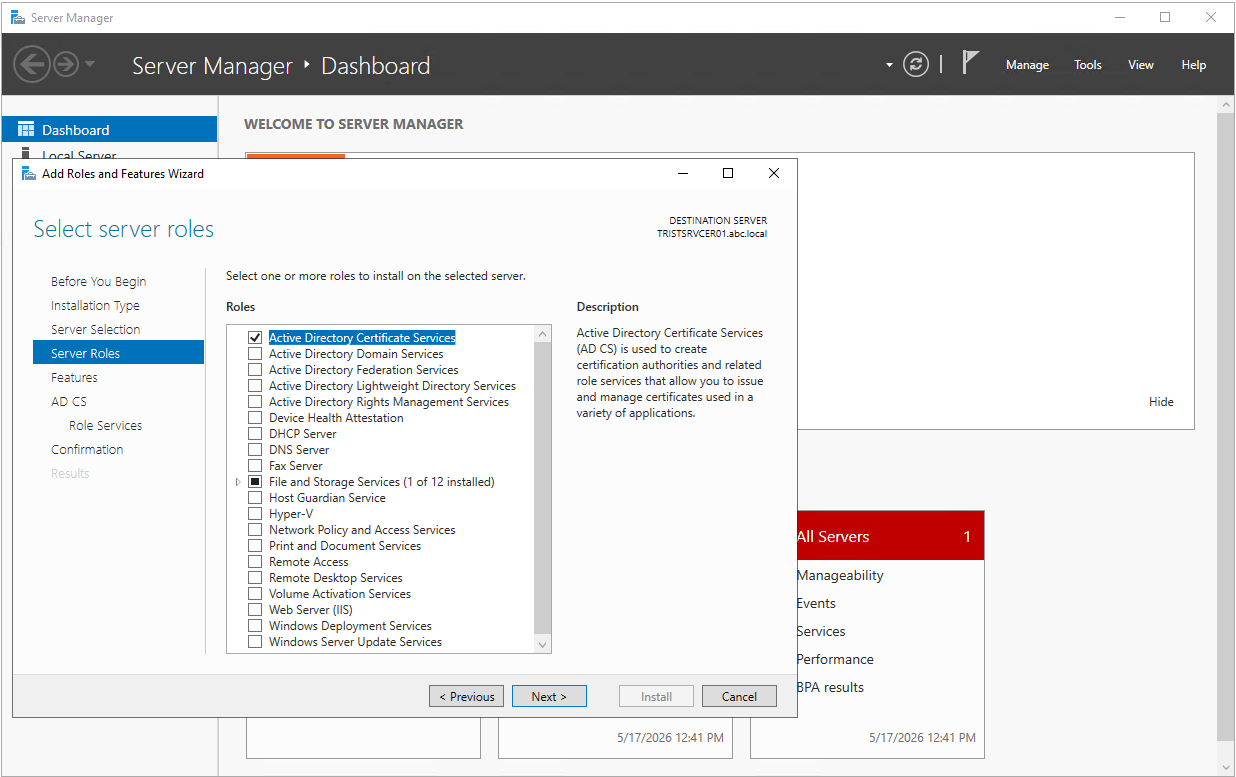Click the DESTINATION SERVER name TRISTSRVCER01.abc.local
Viewport: 1236px width, 777px height.
click(712, 233)
